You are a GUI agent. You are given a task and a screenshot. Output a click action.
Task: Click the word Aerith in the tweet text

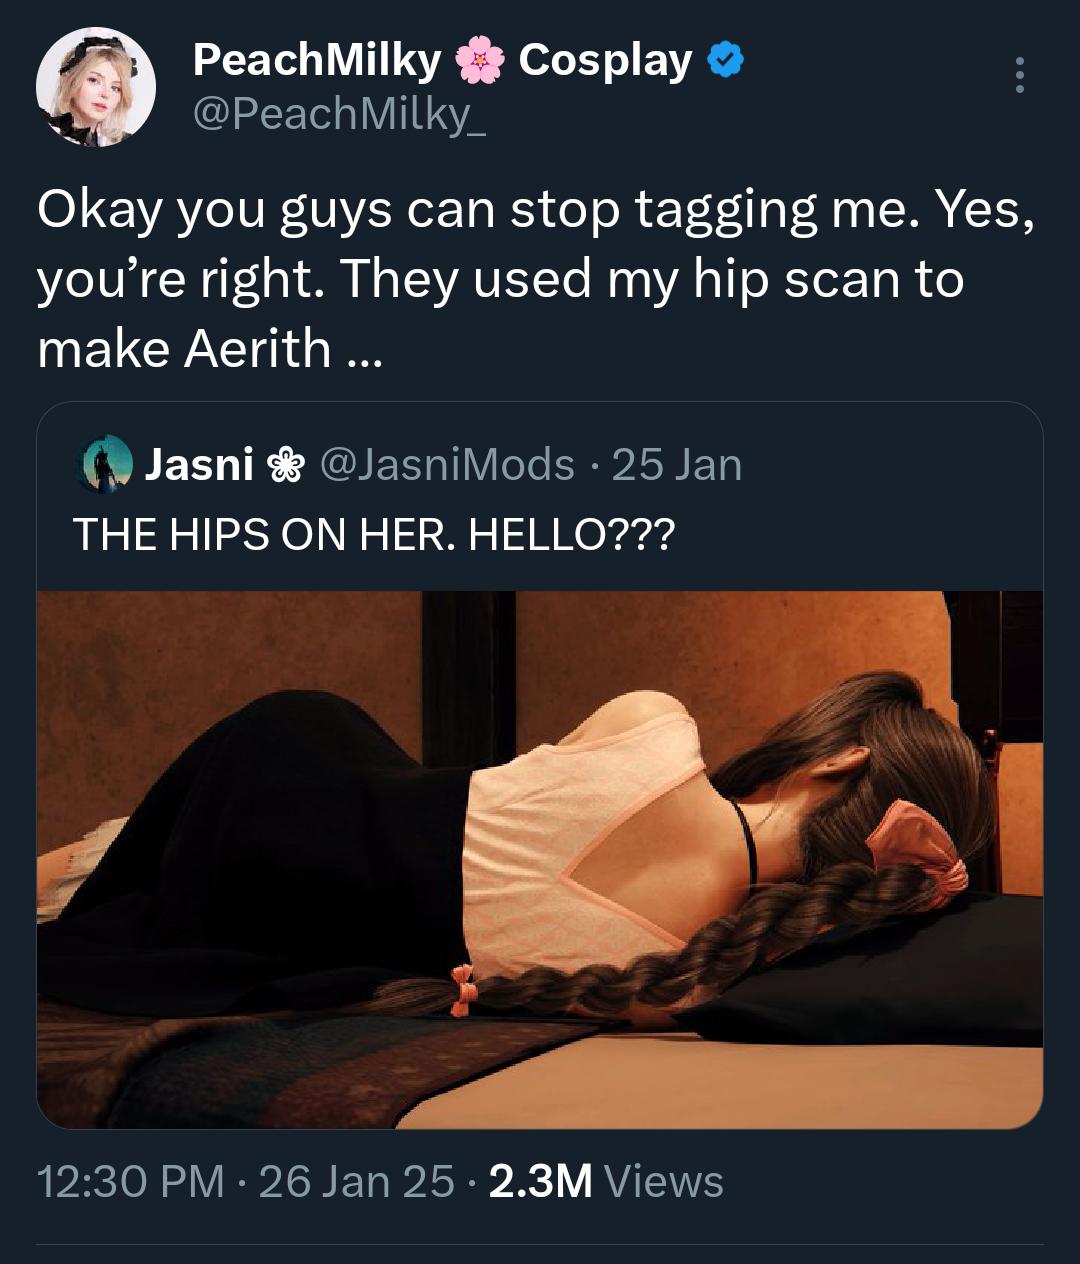pos(257,348)
